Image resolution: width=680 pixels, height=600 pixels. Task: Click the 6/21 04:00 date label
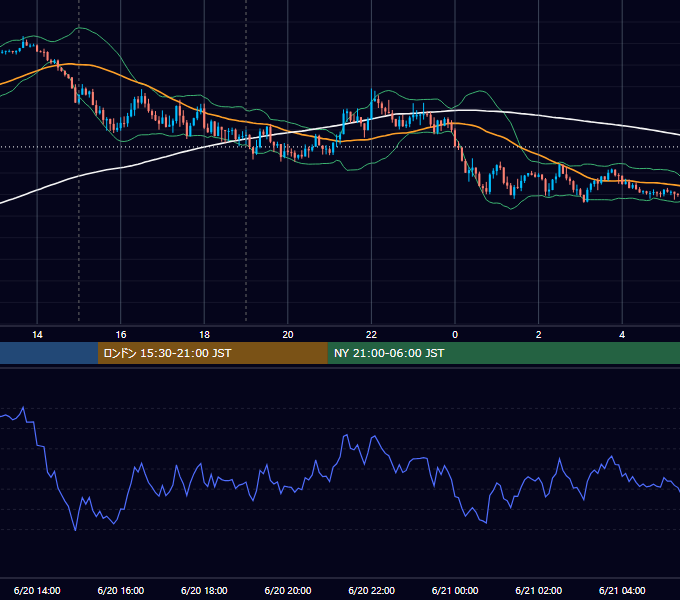[x=622, y=590]
